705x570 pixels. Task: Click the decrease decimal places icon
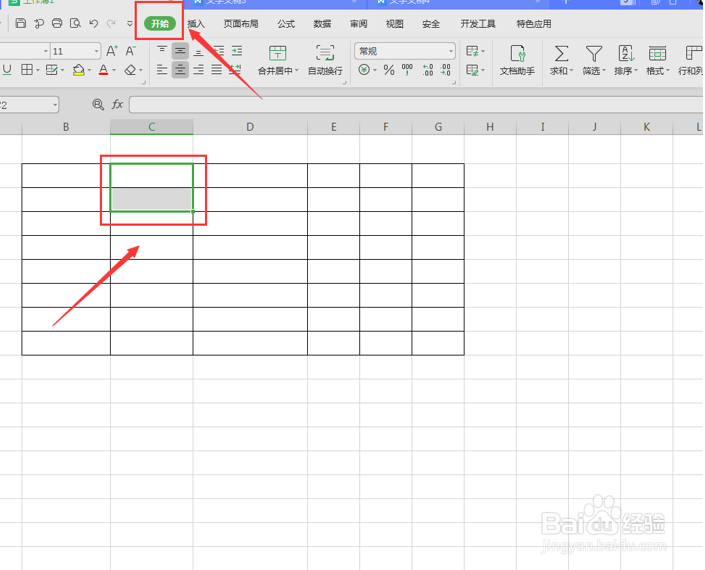click(x=446, y=70)
